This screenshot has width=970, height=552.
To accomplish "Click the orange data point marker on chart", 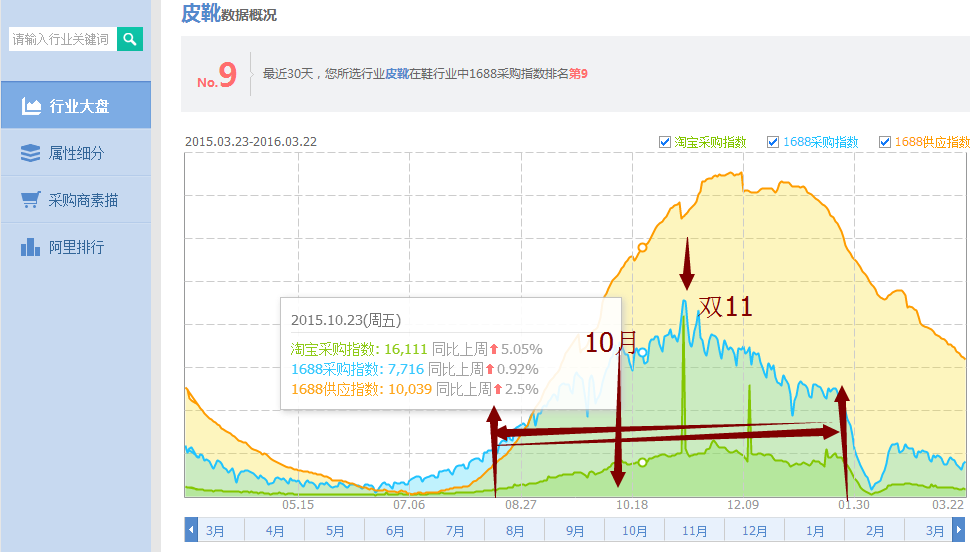I will tap(642, 246).
